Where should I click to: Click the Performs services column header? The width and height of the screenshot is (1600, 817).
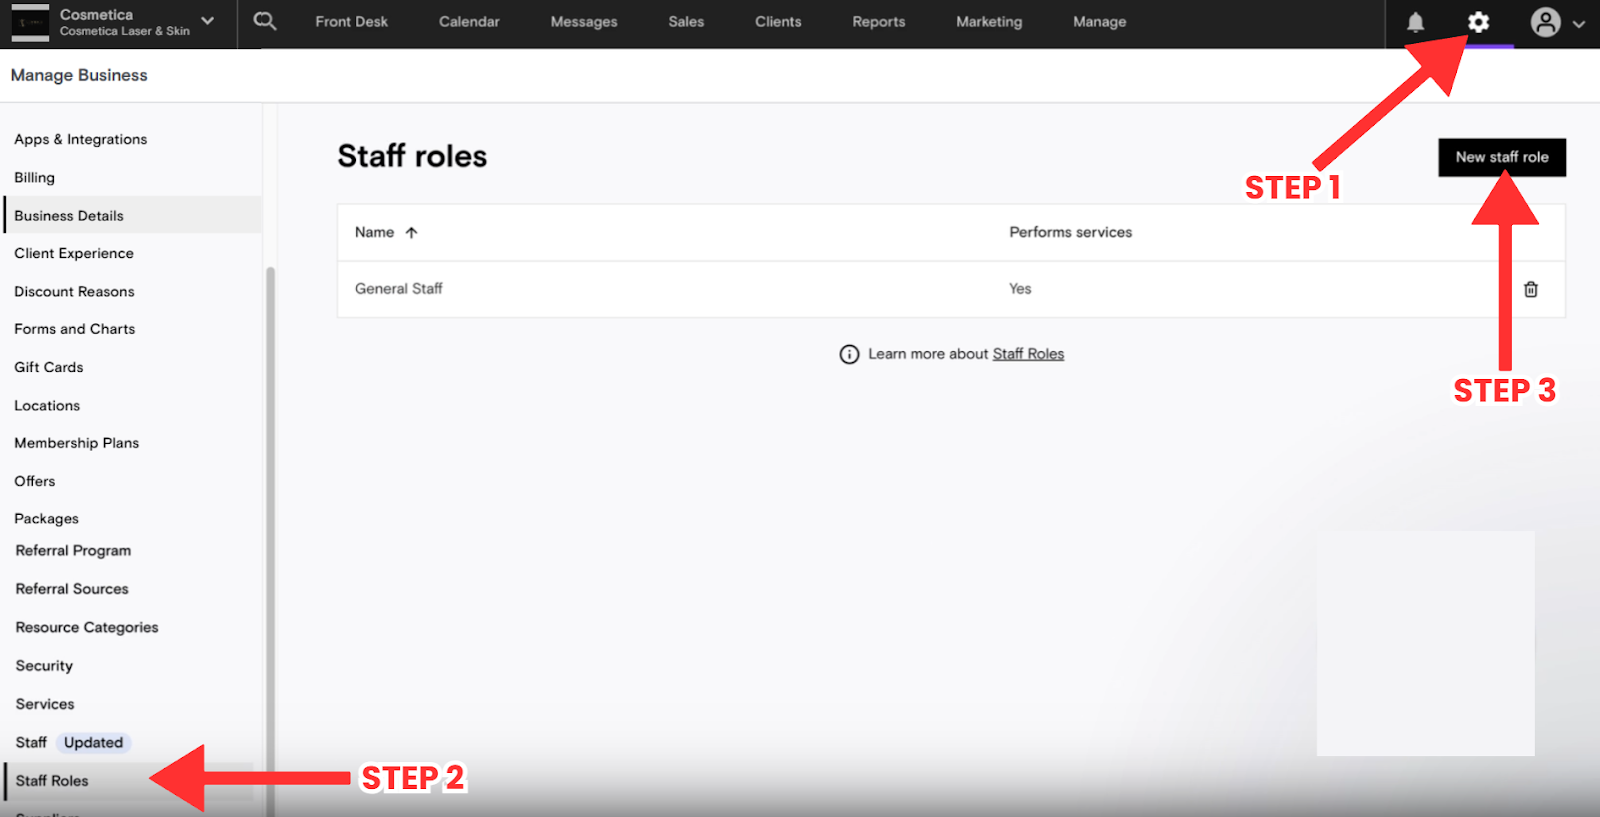[1070, 232]
